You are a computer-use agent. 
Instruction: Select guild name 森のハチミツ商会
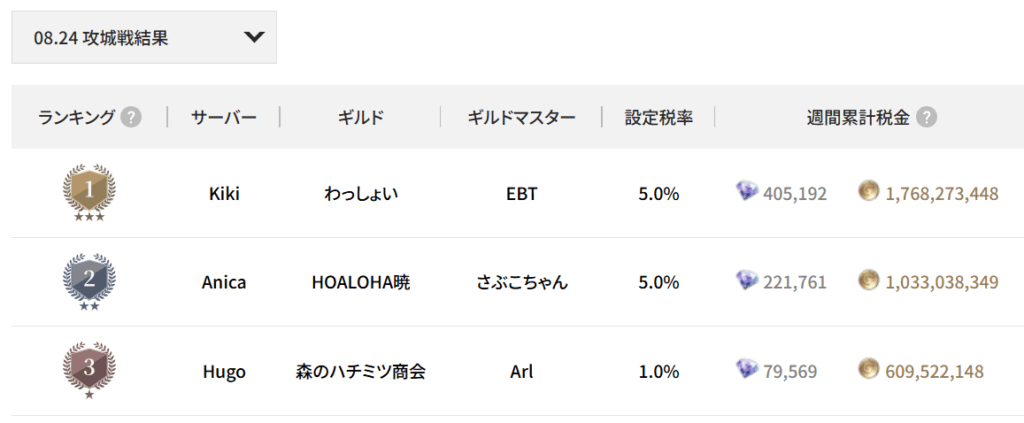[x=361, y=371]
